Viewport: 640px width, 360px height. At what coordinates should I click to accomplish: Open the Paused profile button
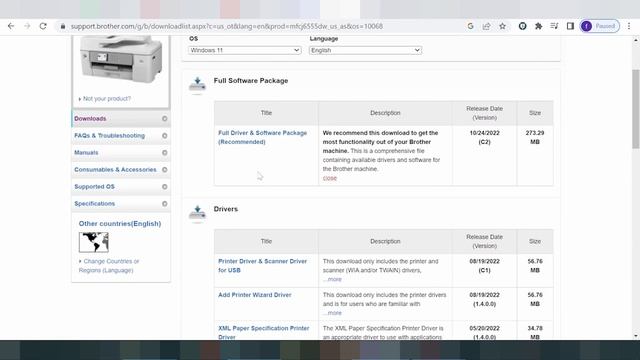pyautogui.click(x=600, y=26)
